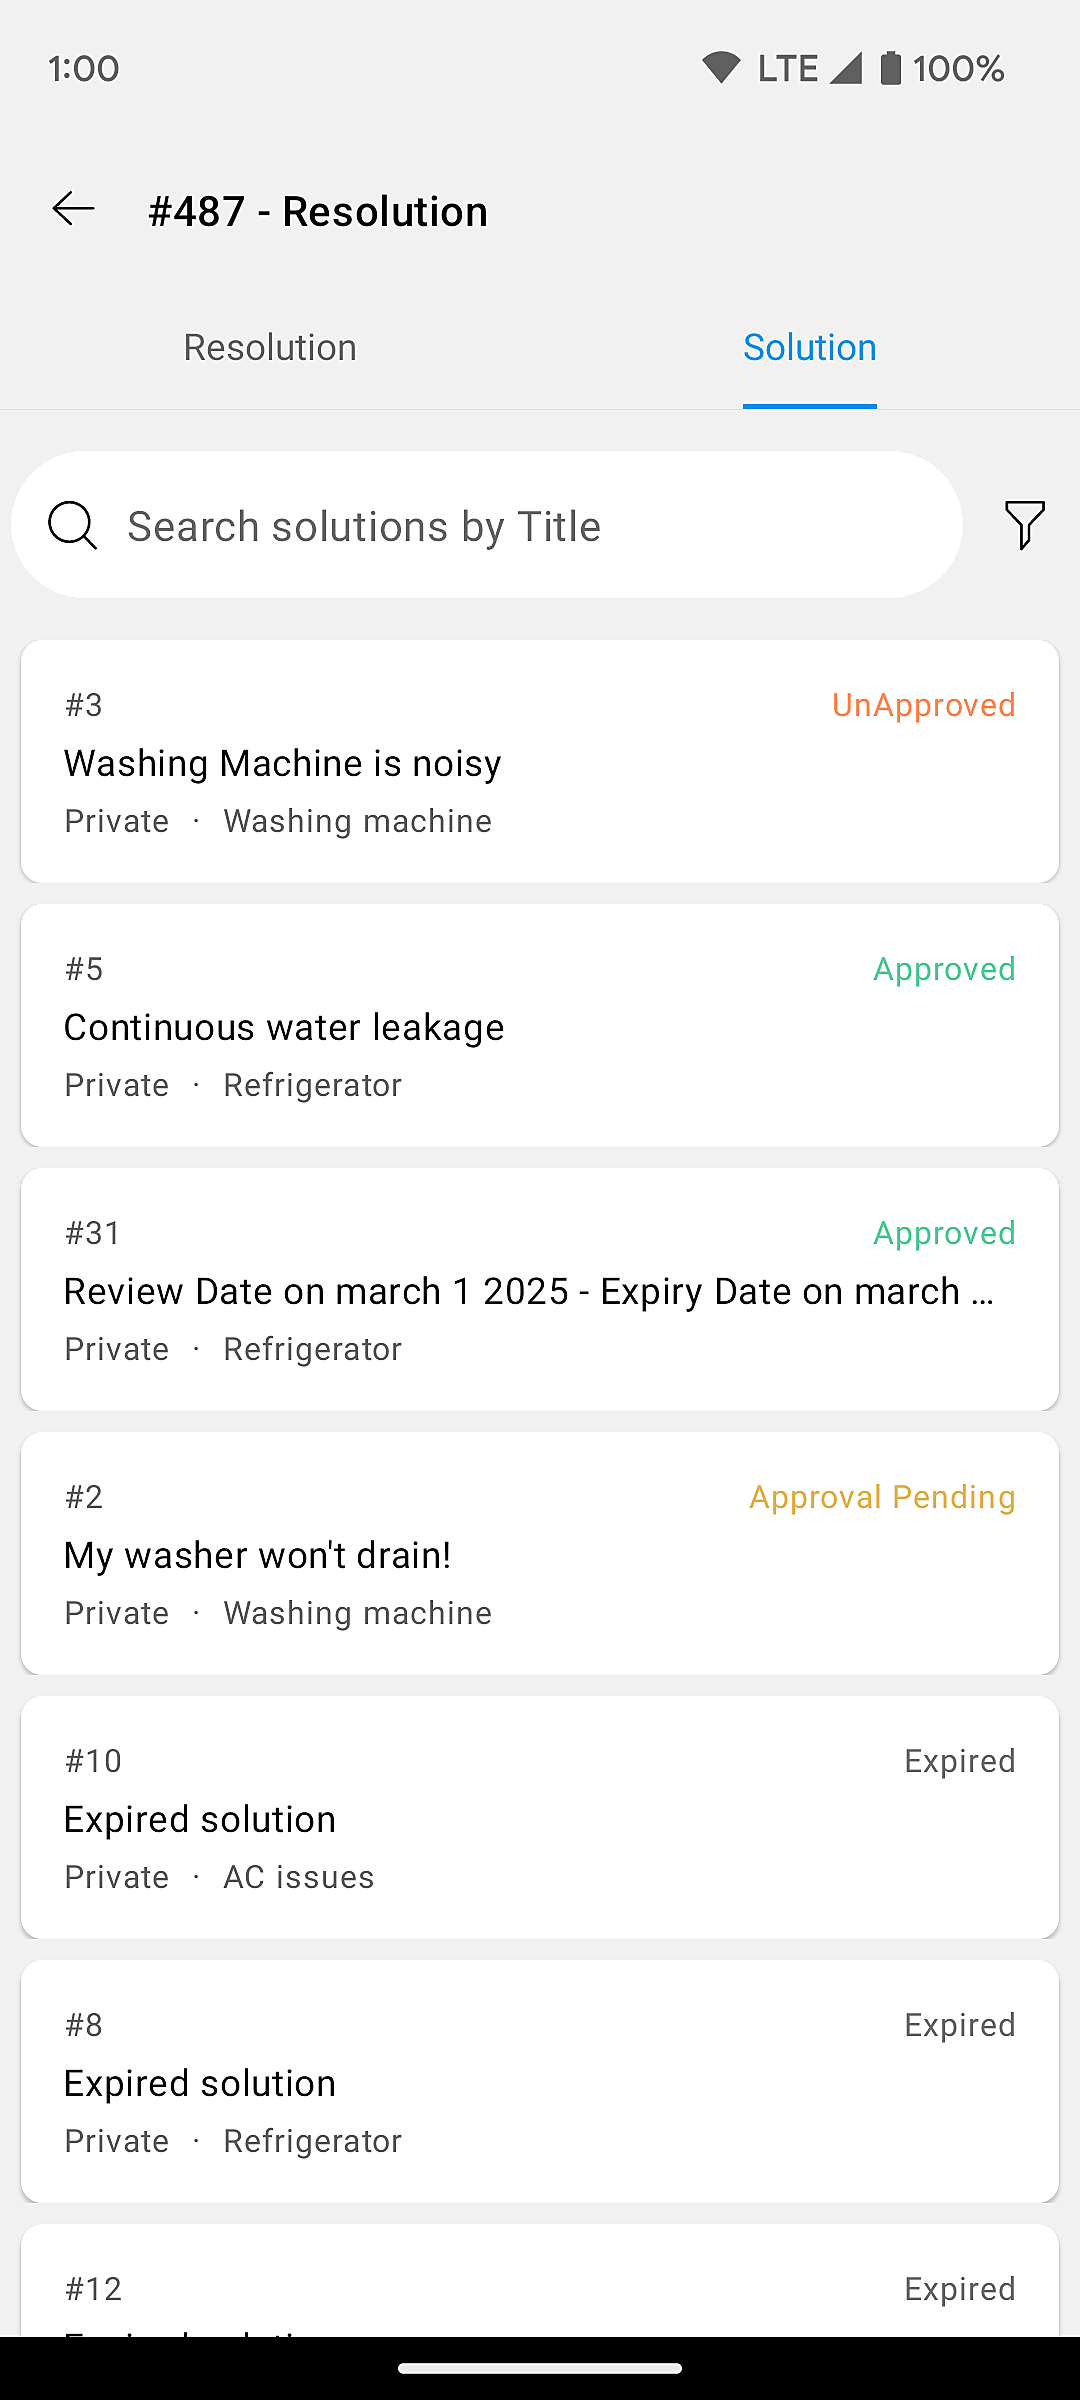Tap the UnApproved status label
This screenshot has height=2400, width=1080.
(923, 705)
